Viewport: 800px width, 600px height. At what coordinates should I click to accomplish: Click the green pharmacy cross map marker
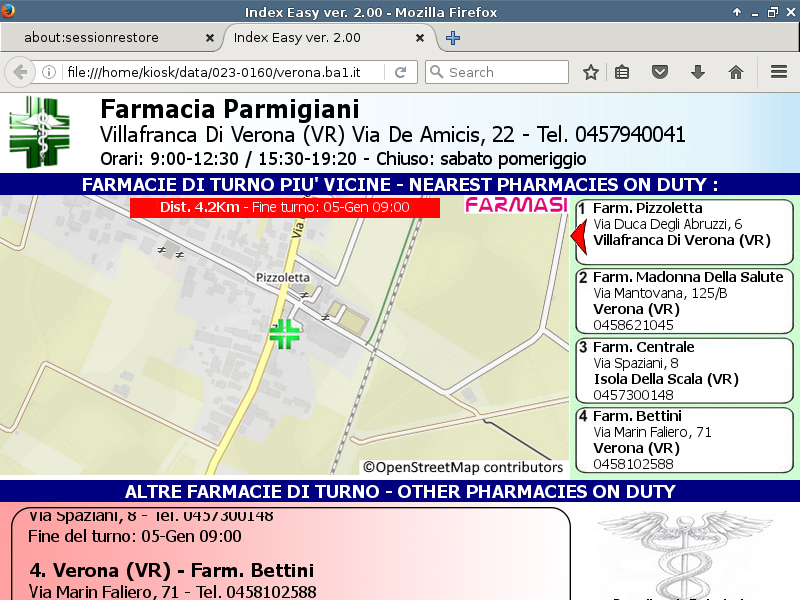click(x=285, y=334)
